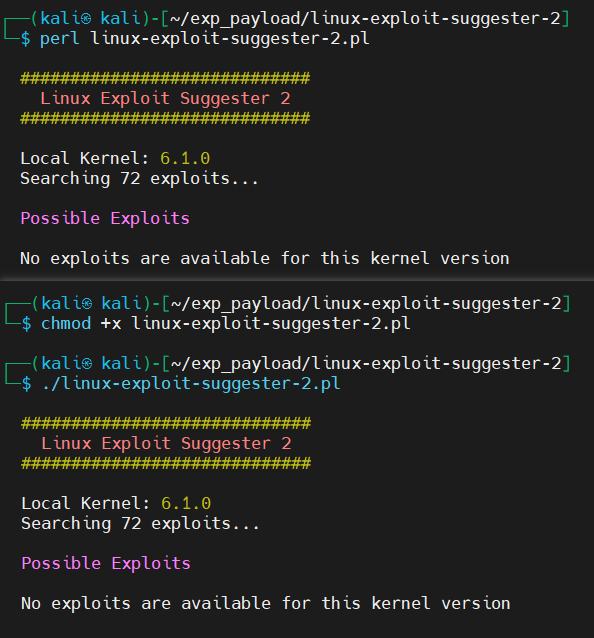
Task: Click the second 'No exploits are available' message
Action: (x=265, y=603)
